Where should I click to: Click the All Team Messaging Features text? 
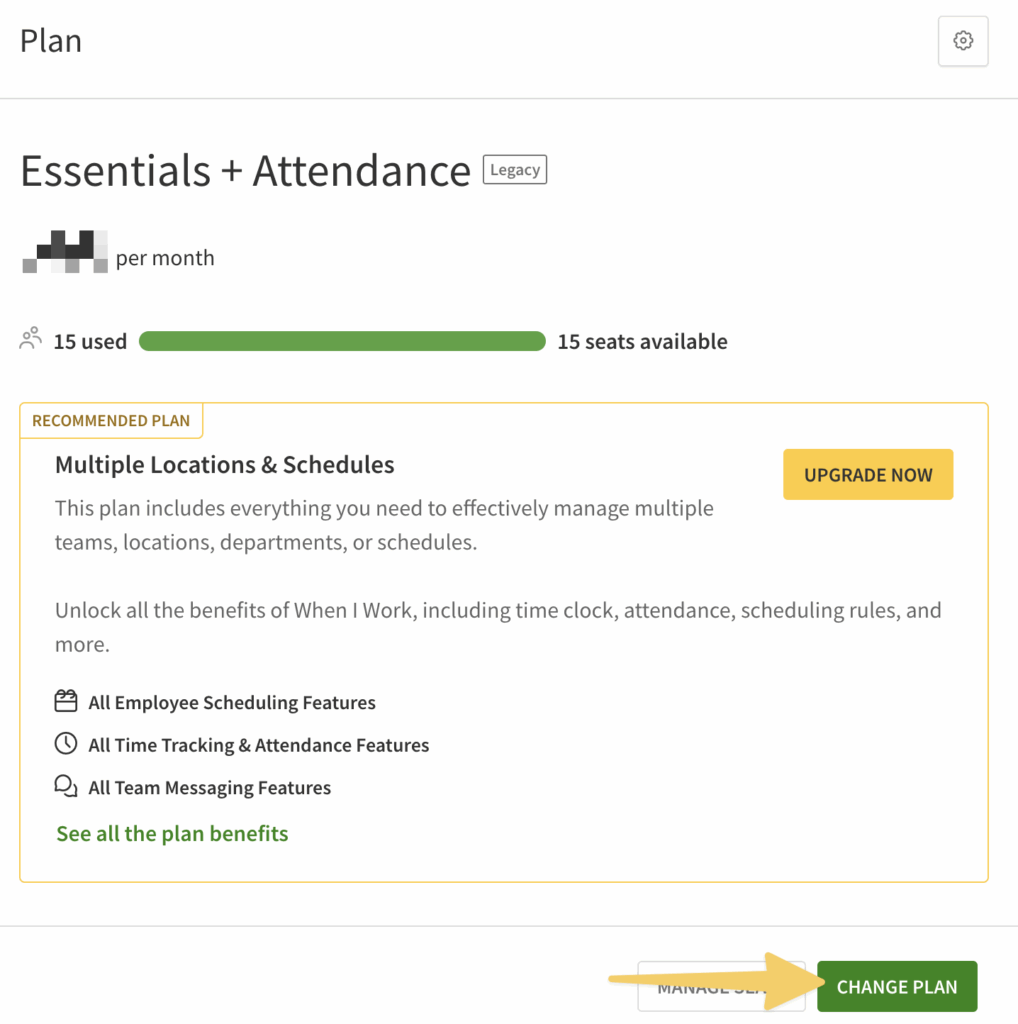(210, 788)
